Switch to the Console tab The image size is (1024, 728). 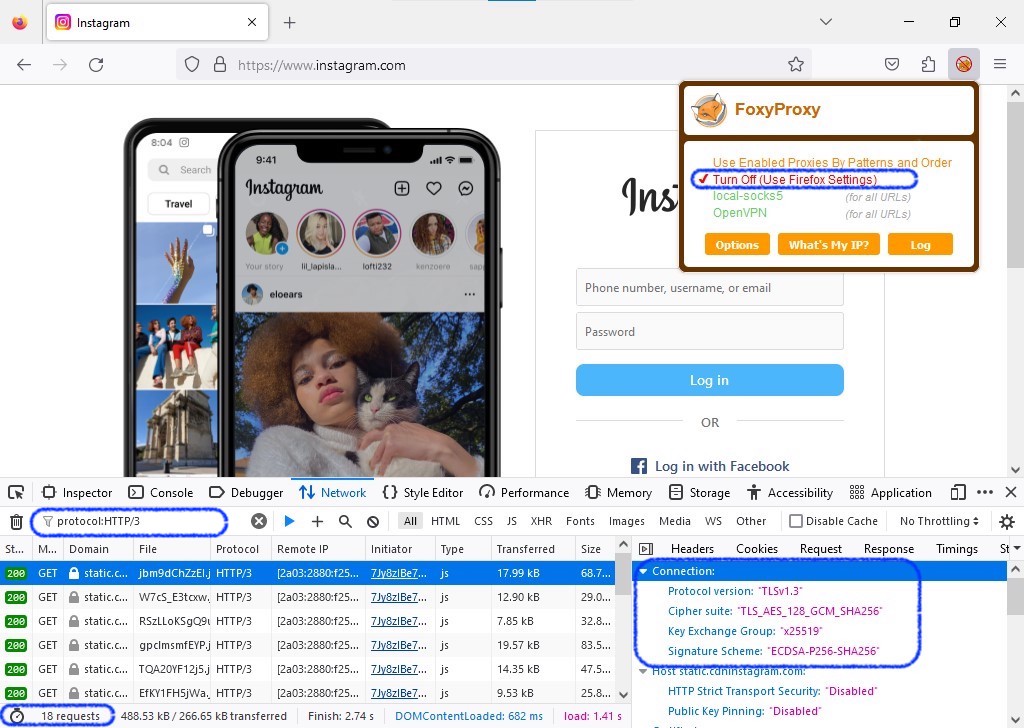(161, 492)
